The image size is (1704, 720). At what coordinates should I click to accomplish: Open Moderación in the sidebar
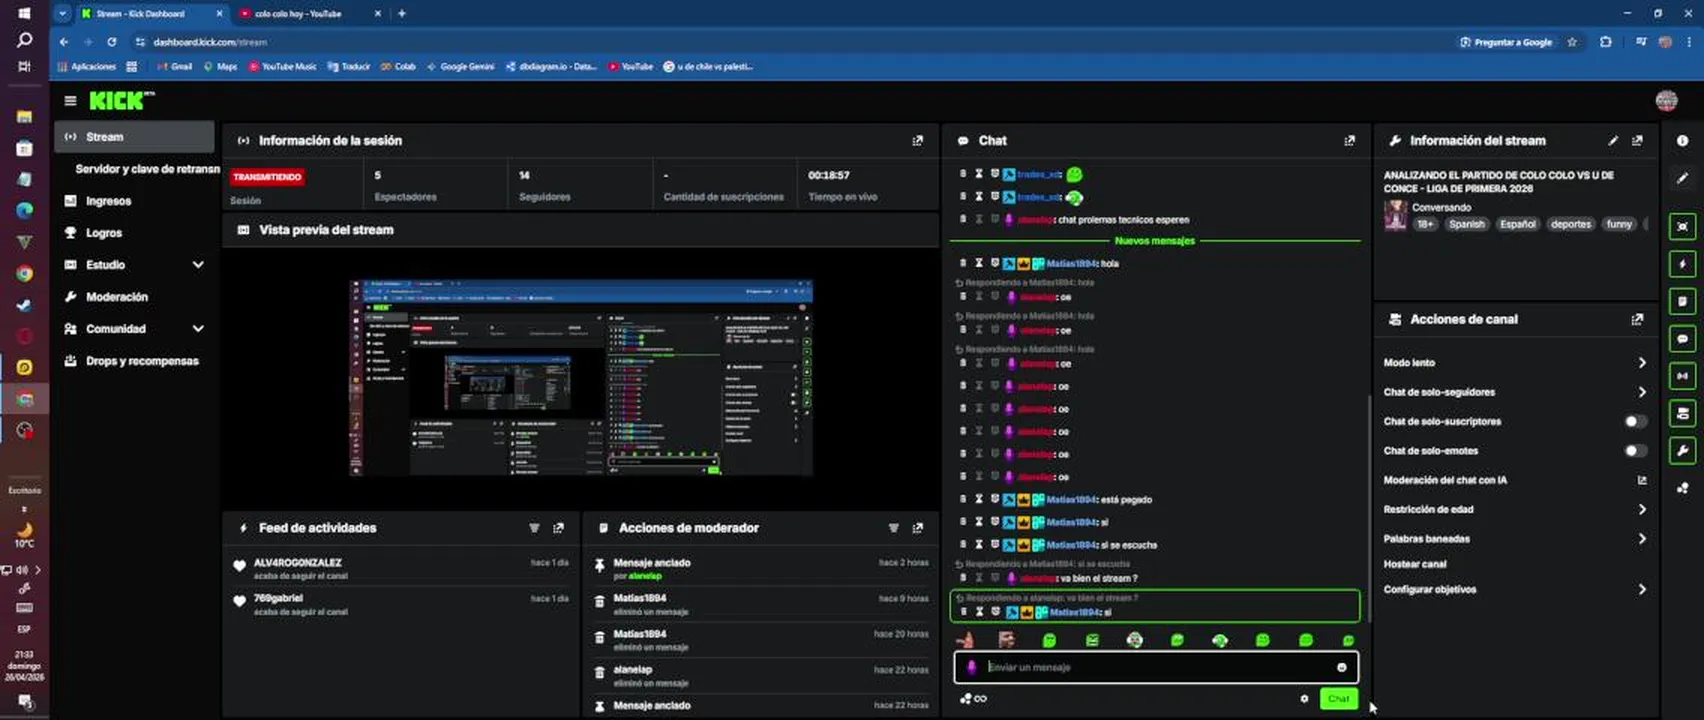(x=134, y=297)
